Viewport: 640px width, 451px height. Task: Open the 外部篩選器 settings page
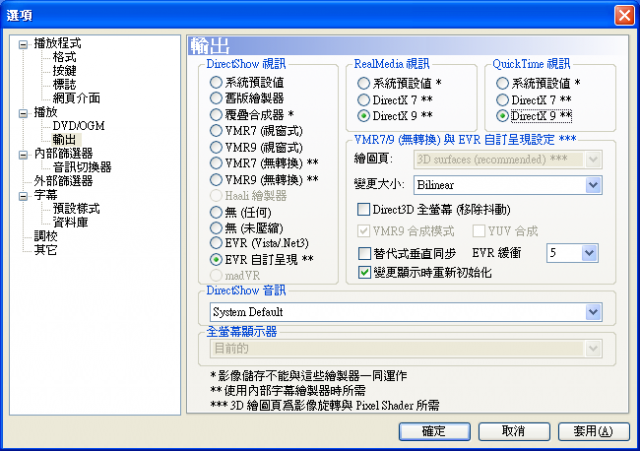coord(63,181)
